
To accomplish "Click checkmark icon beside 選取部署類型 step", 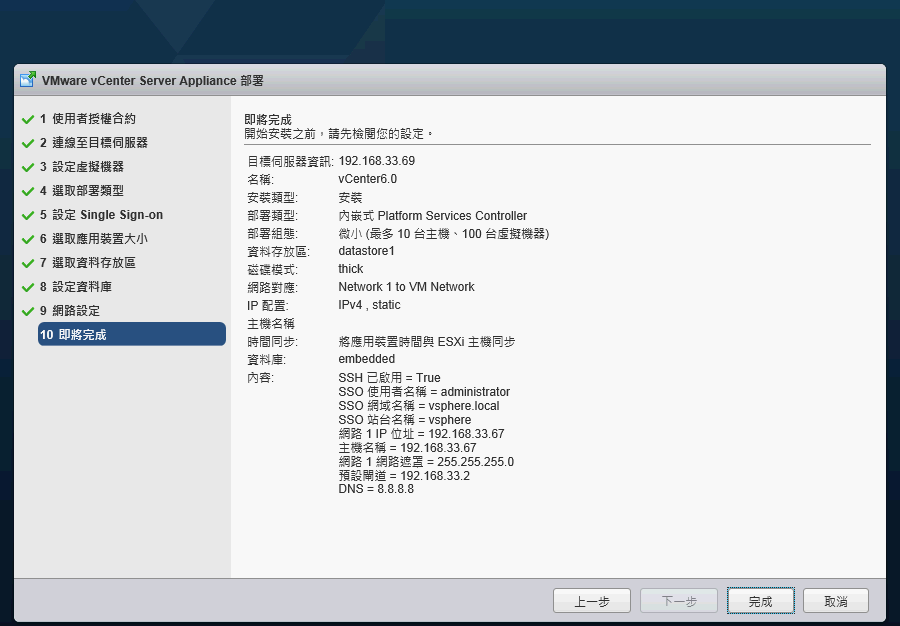I will tap(28, 192).
